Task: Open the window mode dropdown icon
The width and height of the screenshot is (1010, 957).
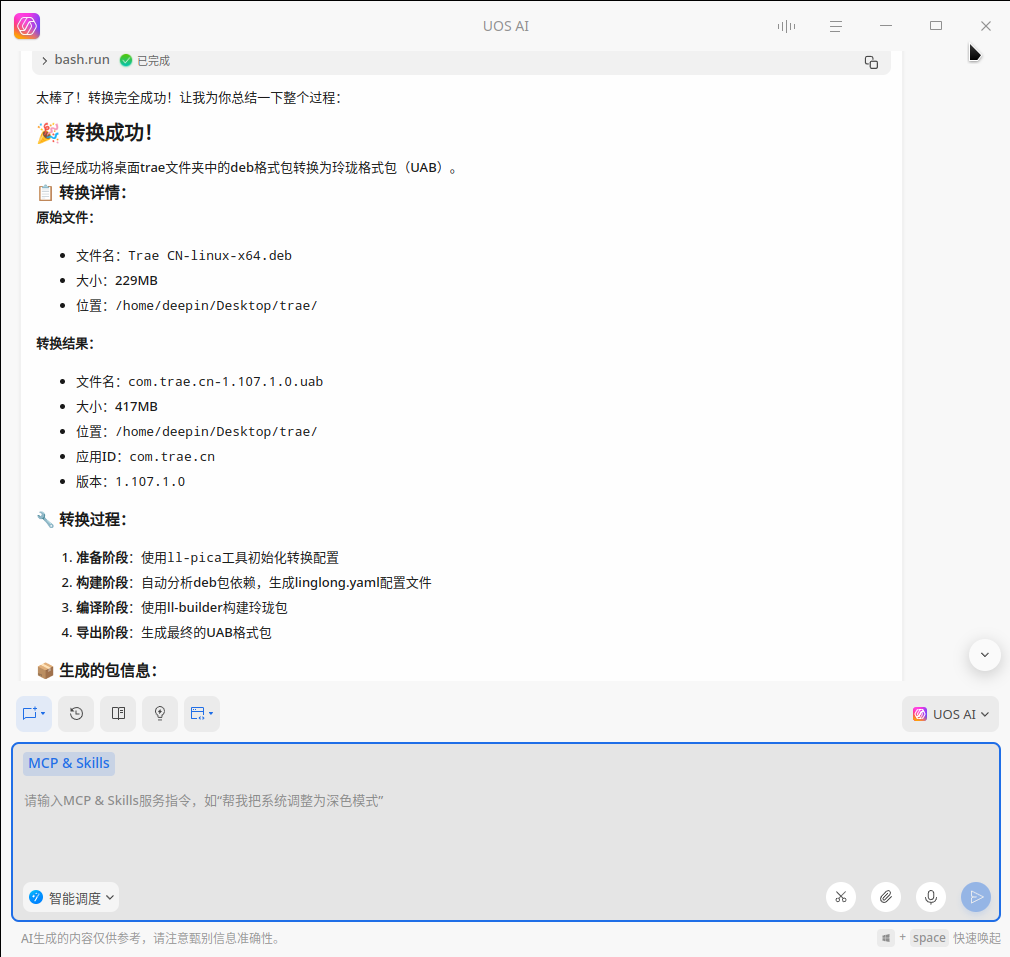Action: coord(202,714)
